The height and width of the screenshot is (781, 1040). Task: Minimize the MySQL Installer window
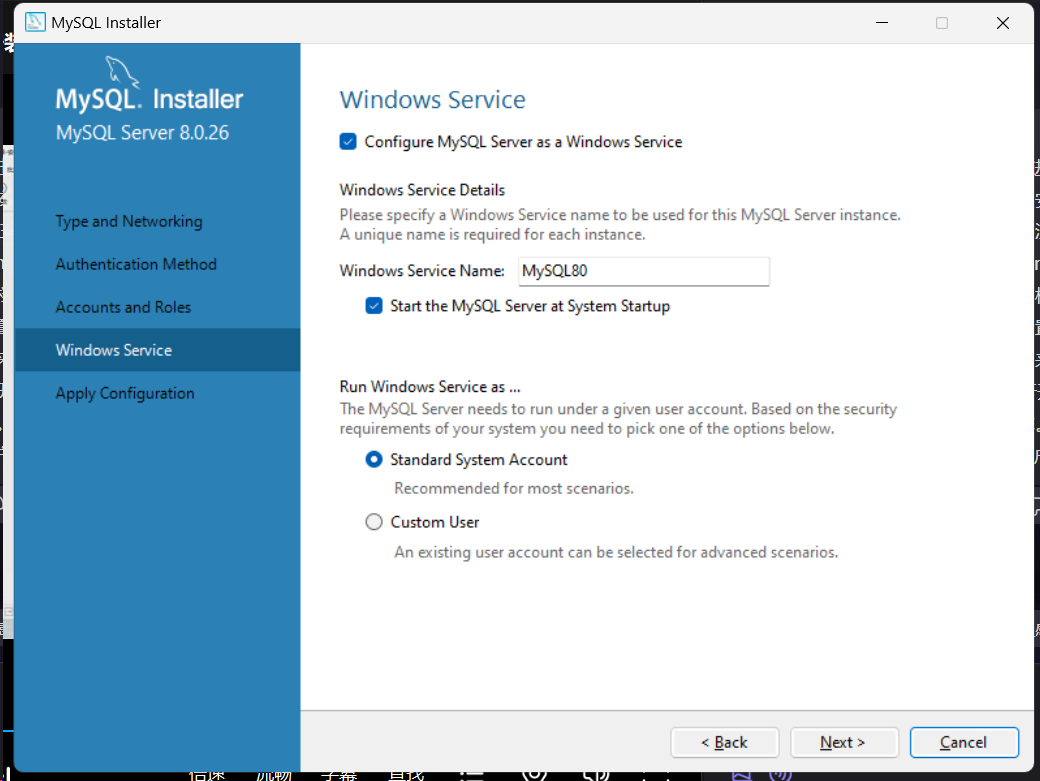coord(881,23)
